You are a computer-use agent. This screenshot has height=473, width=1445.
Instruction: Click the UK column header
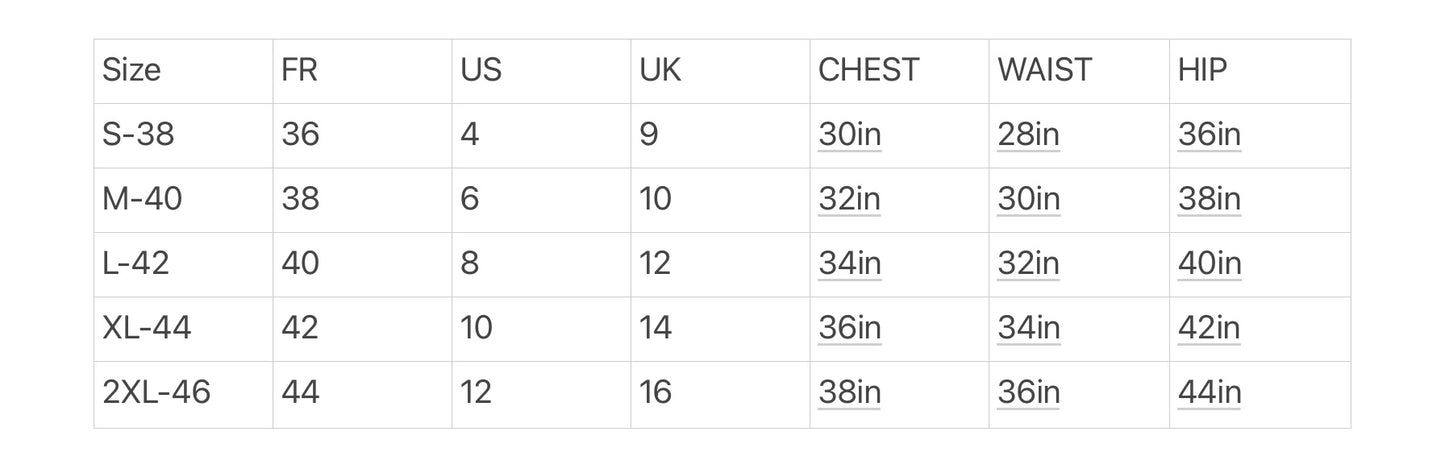(x=720, y=71)
